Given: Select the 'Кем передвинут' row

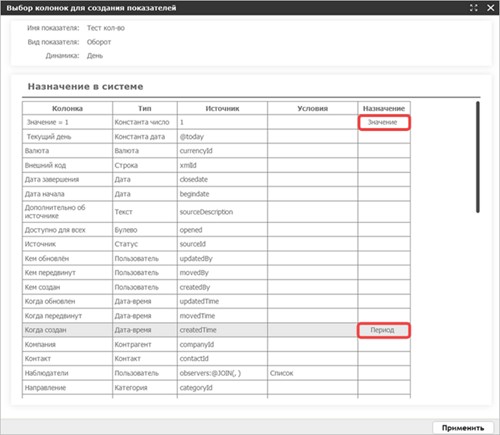Looking at the screenshot, I should (x=216, y=273).
